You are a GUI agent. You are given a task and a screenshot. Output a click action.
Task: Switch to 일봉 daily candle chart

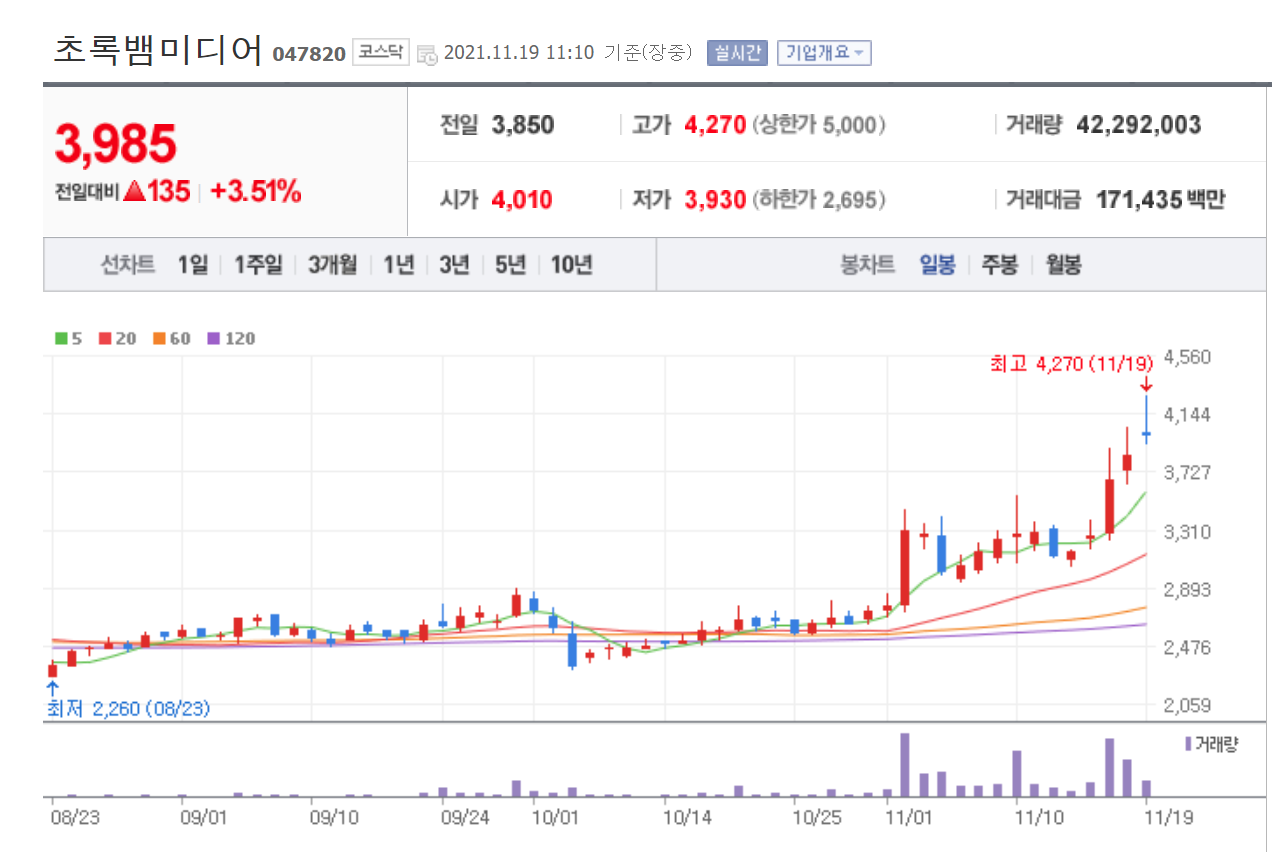pos(937,265)
